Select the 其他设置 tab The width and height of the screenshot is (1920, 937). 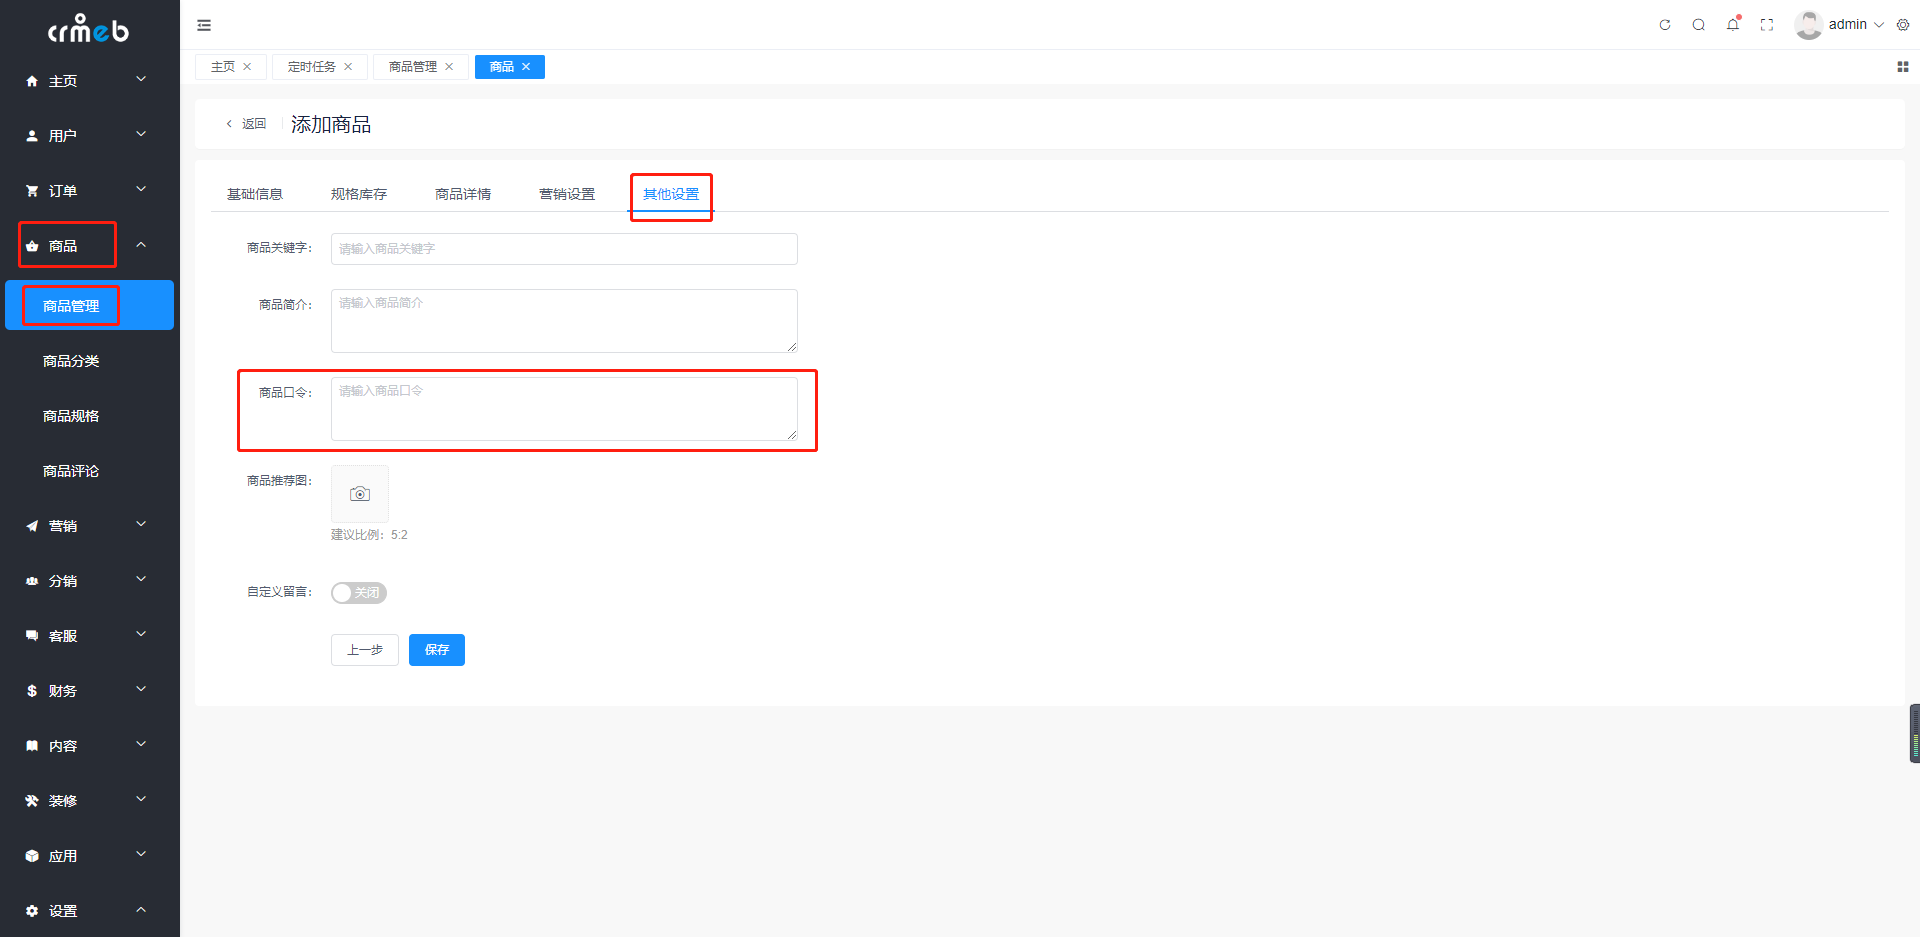click(x=671, y=194)
